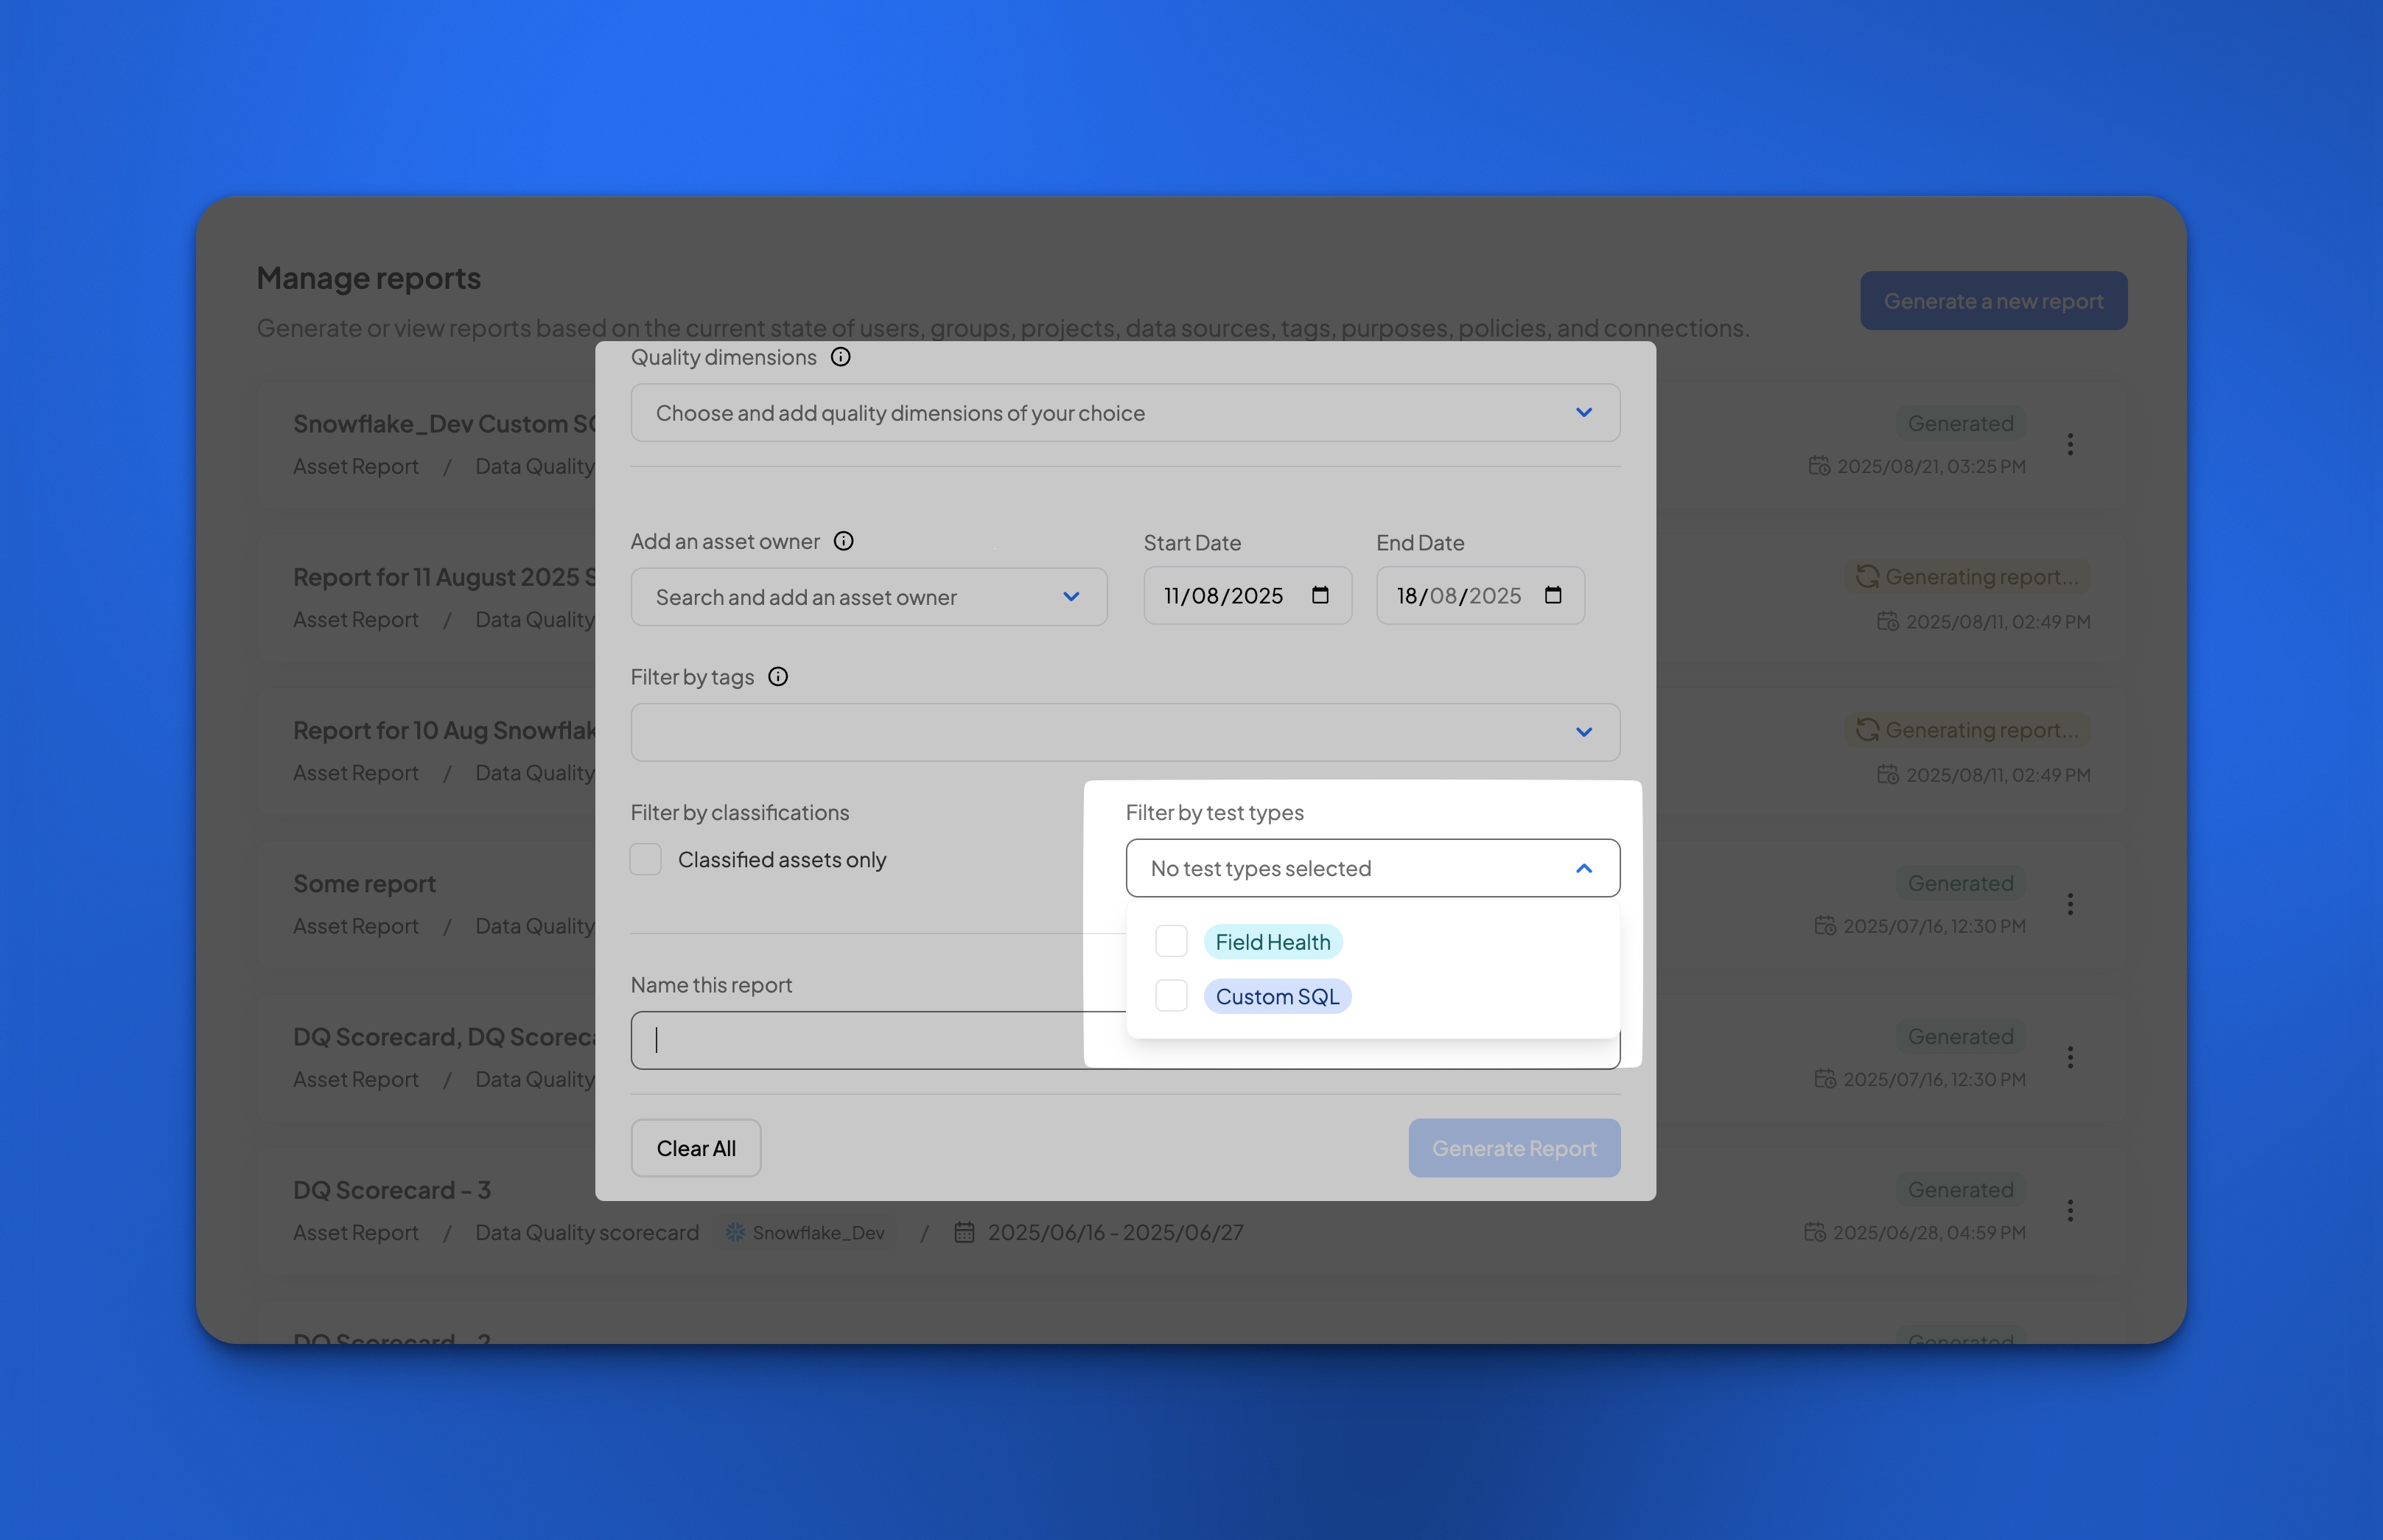
Task: Collapse the No test types selected dropdown
Action: pyautogui.click(x=1583, y=868)
